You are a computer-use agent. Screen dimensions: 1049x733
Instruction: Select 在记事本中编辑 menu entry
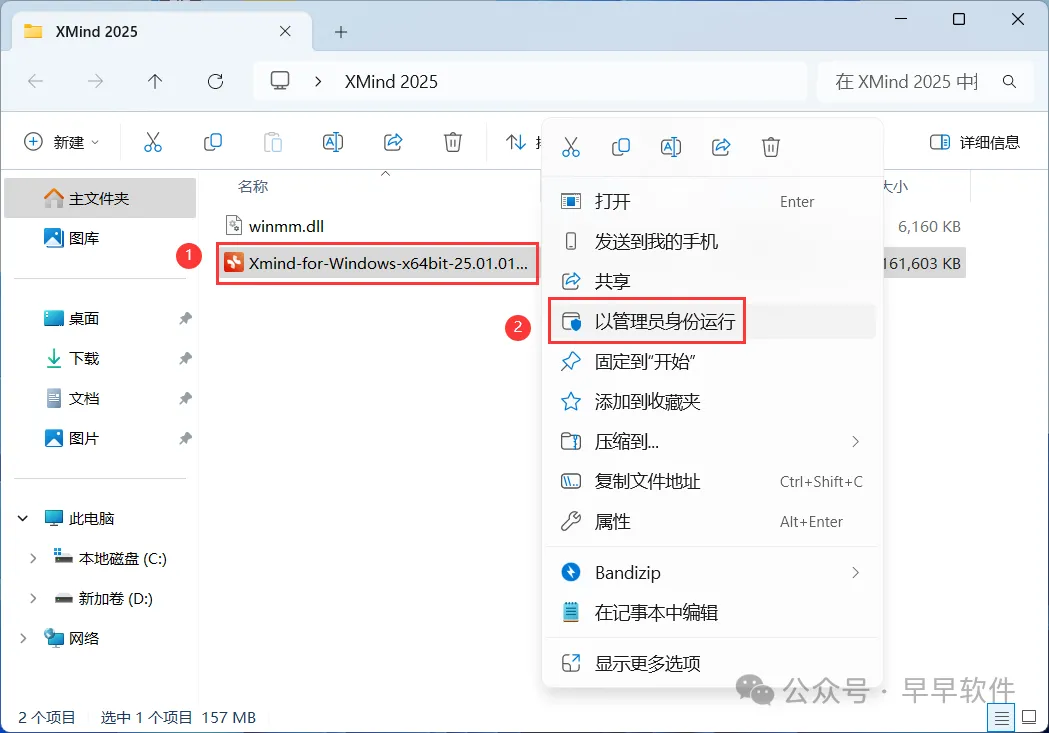(712, 613)
